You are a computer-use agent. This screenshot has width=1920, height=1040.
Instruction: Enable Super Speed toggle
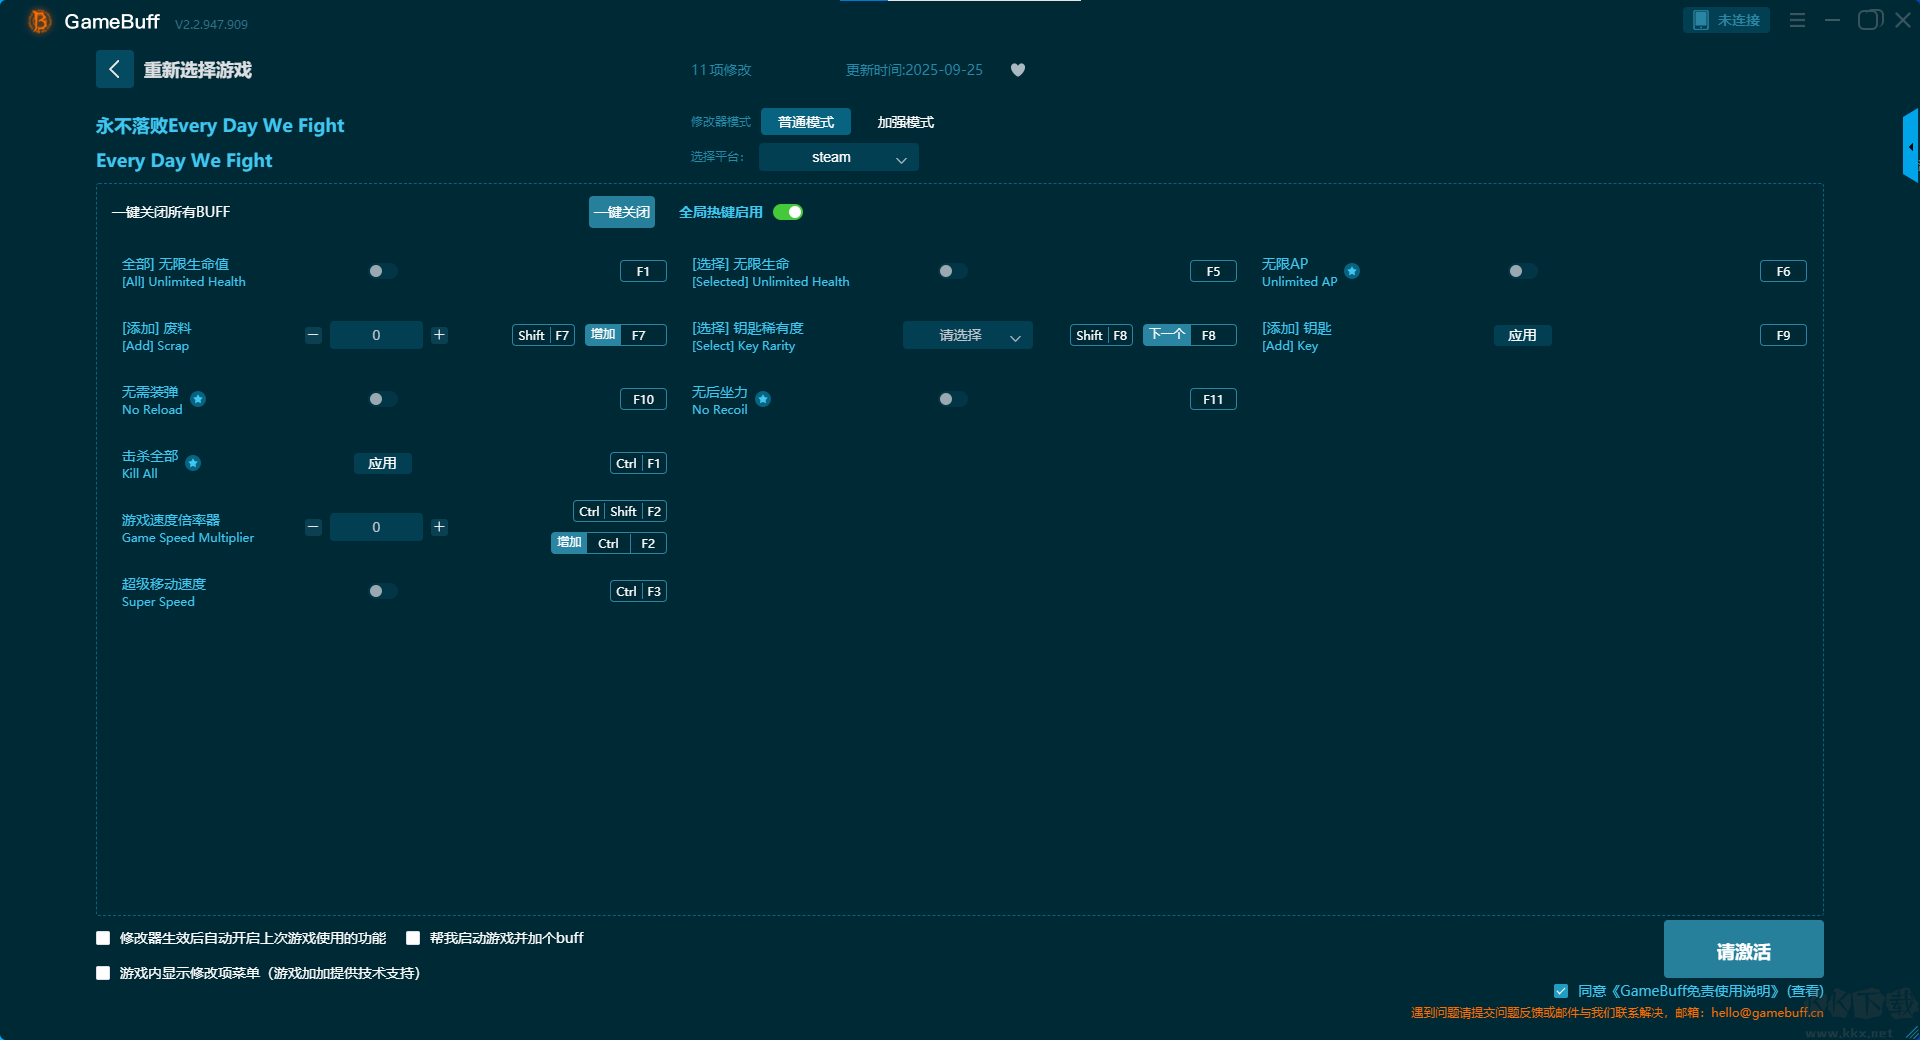point(382,591)
